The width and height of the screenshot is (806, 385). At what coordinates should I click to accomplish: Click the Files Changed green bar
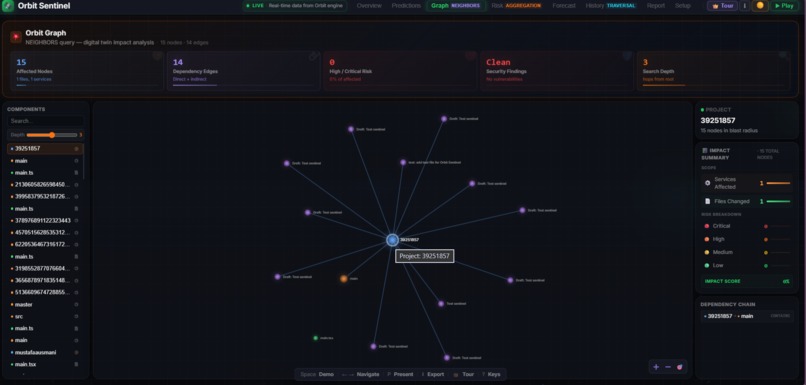tap(778, 201)
